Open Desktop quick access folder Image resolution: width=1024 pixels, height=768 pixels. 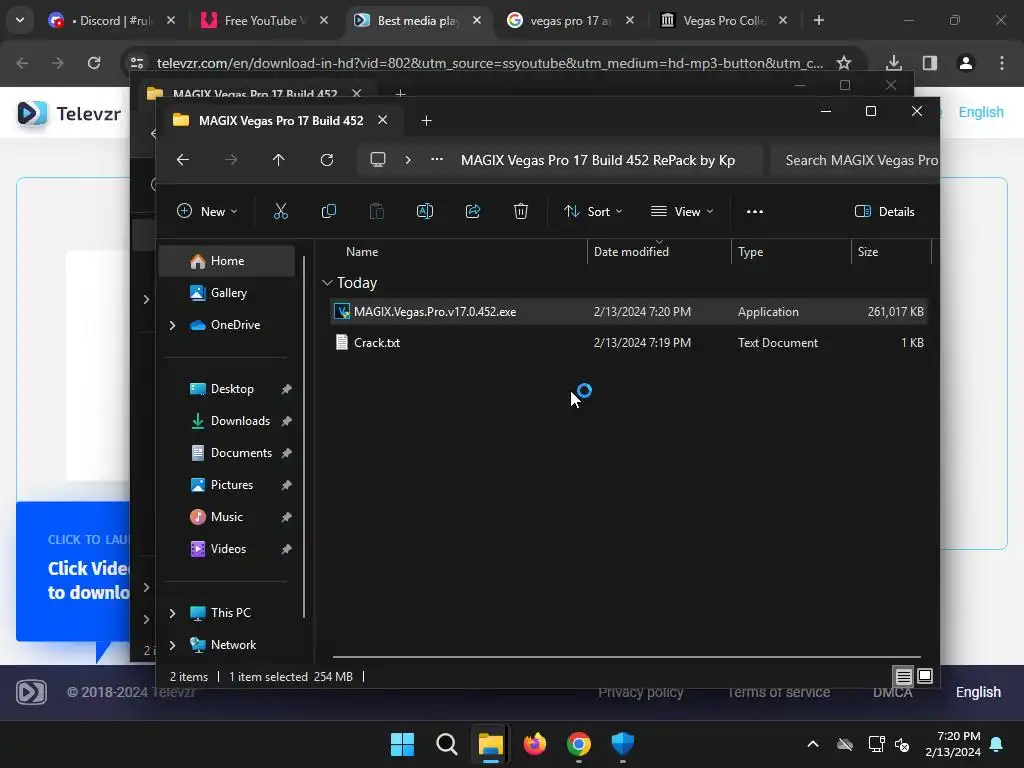pos(232,389)
